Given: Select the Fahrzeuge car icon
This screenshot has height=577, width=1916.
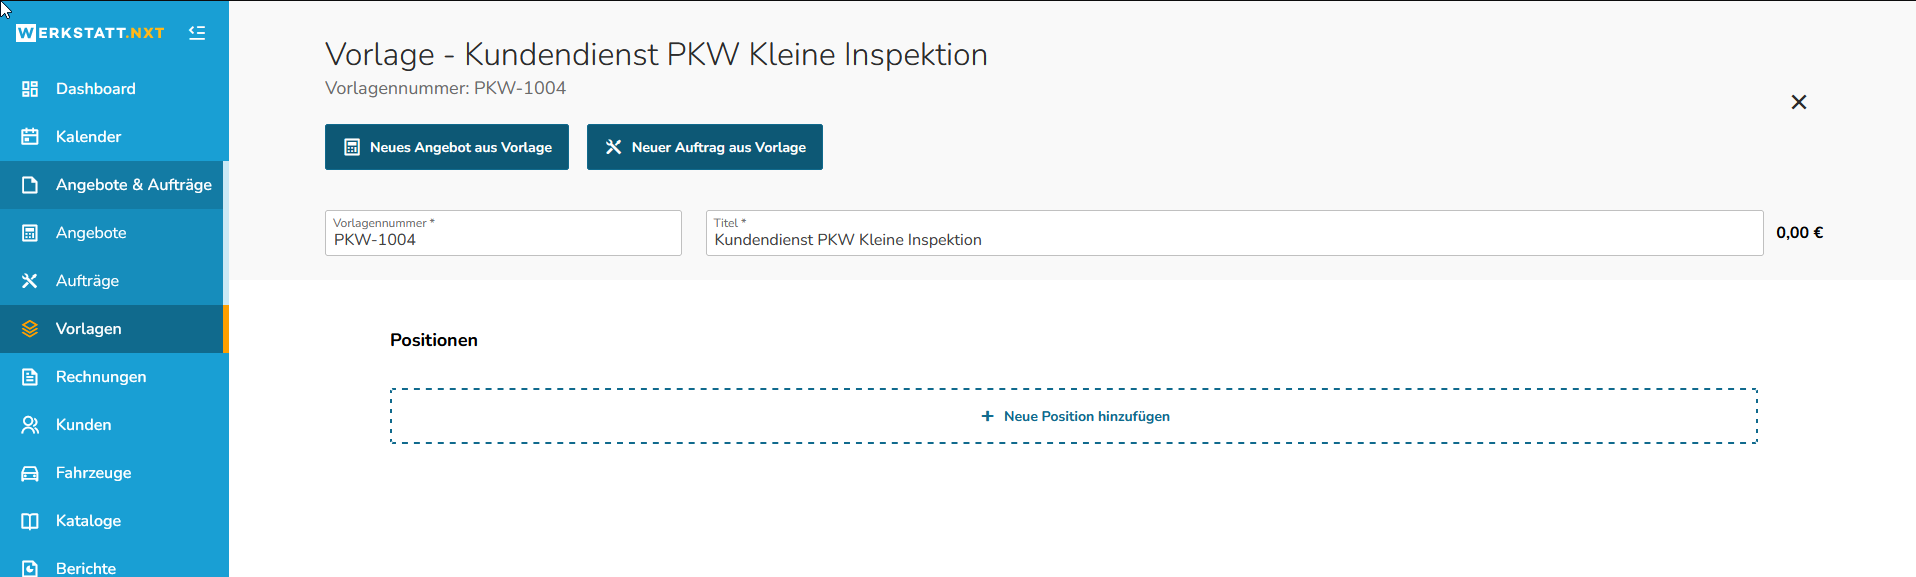Looking at the screenshot, I should pos(30,473).
